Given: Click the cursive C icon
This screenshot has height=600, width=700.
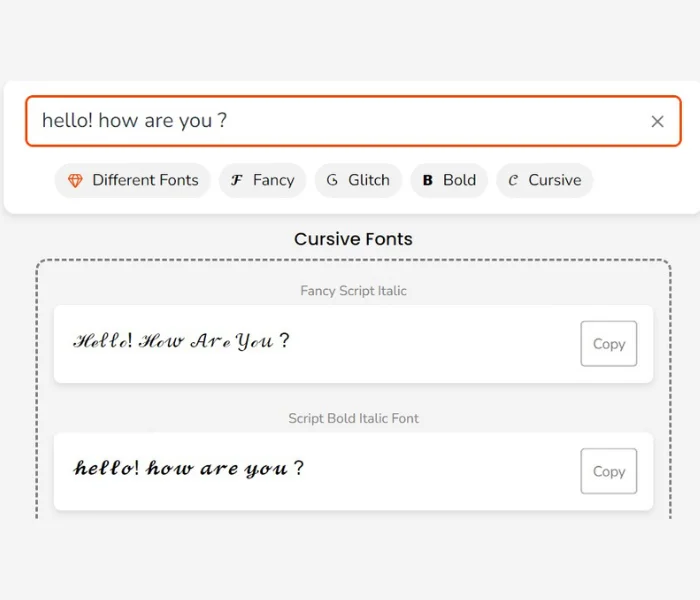Looking at the screenshot, I should point(513,180).
